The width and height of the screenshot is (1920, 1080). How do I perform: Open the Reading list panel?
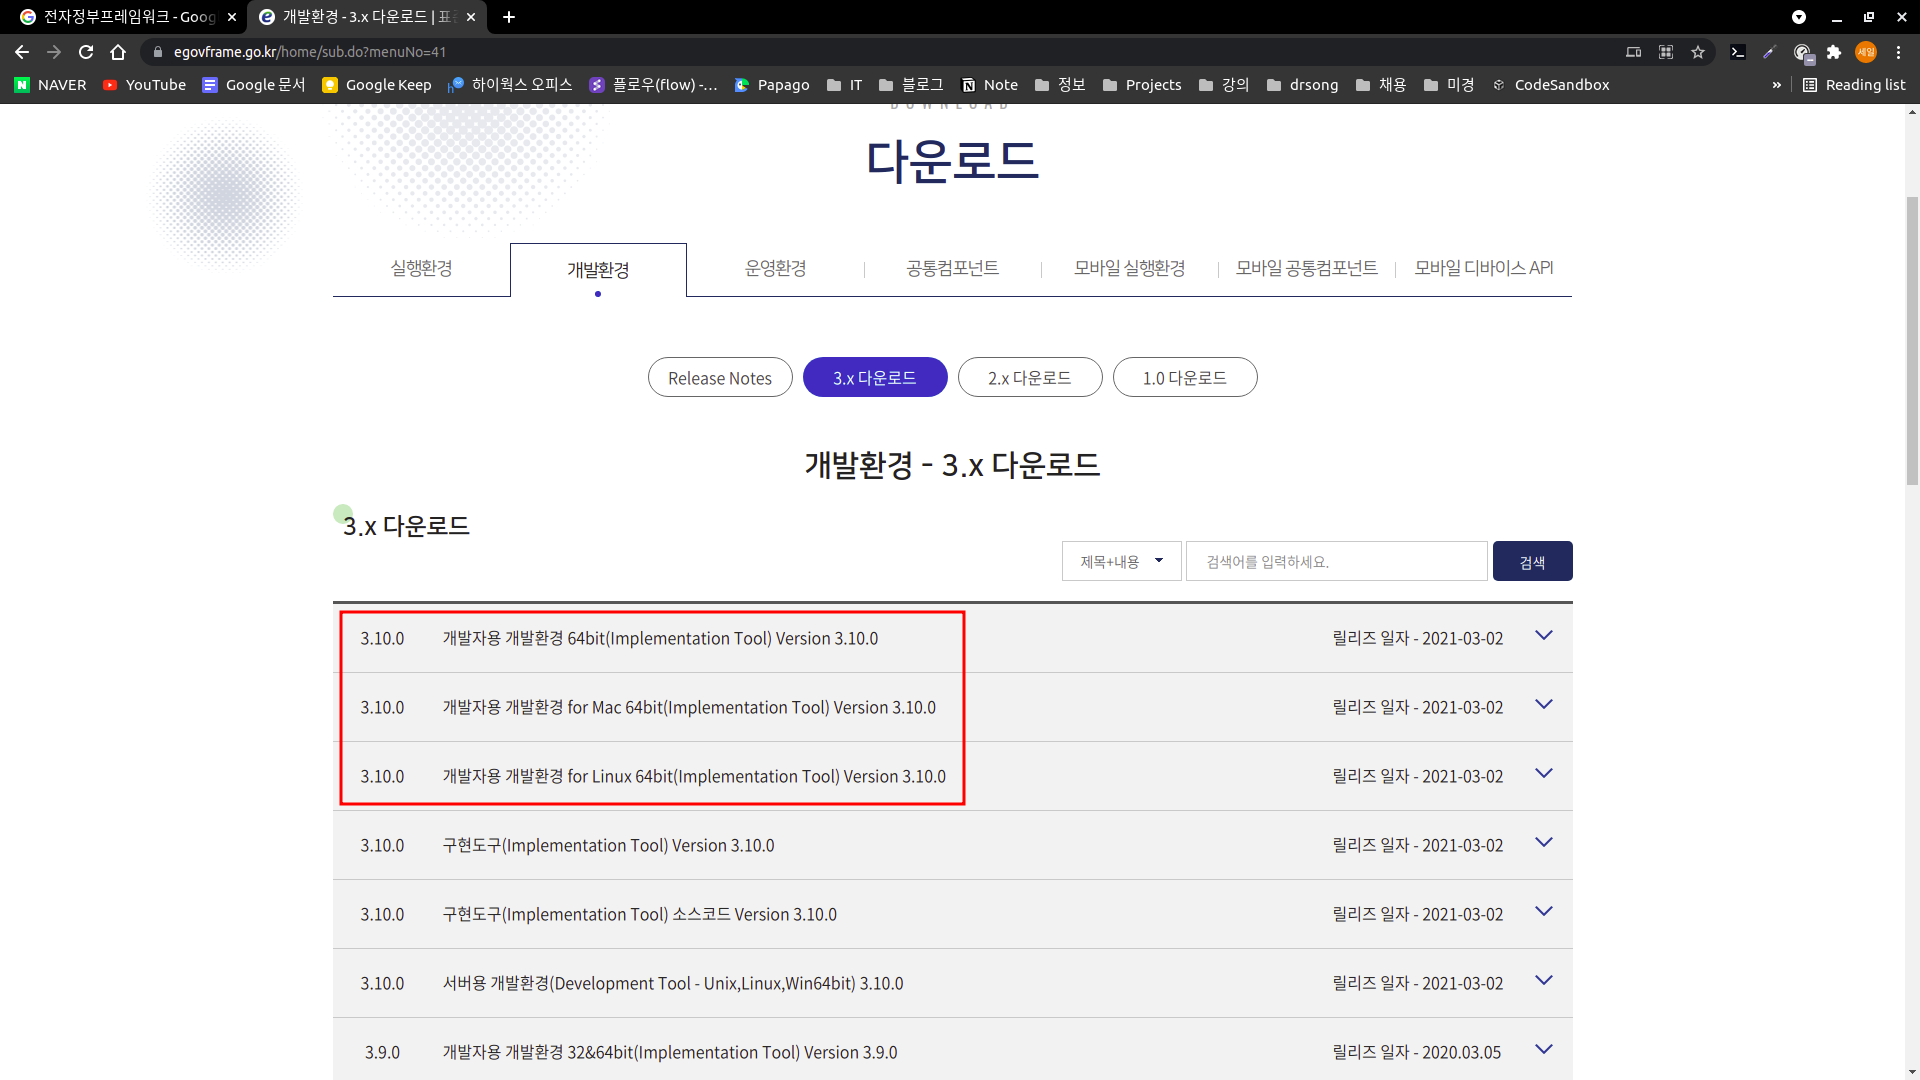pos(1854,85)
